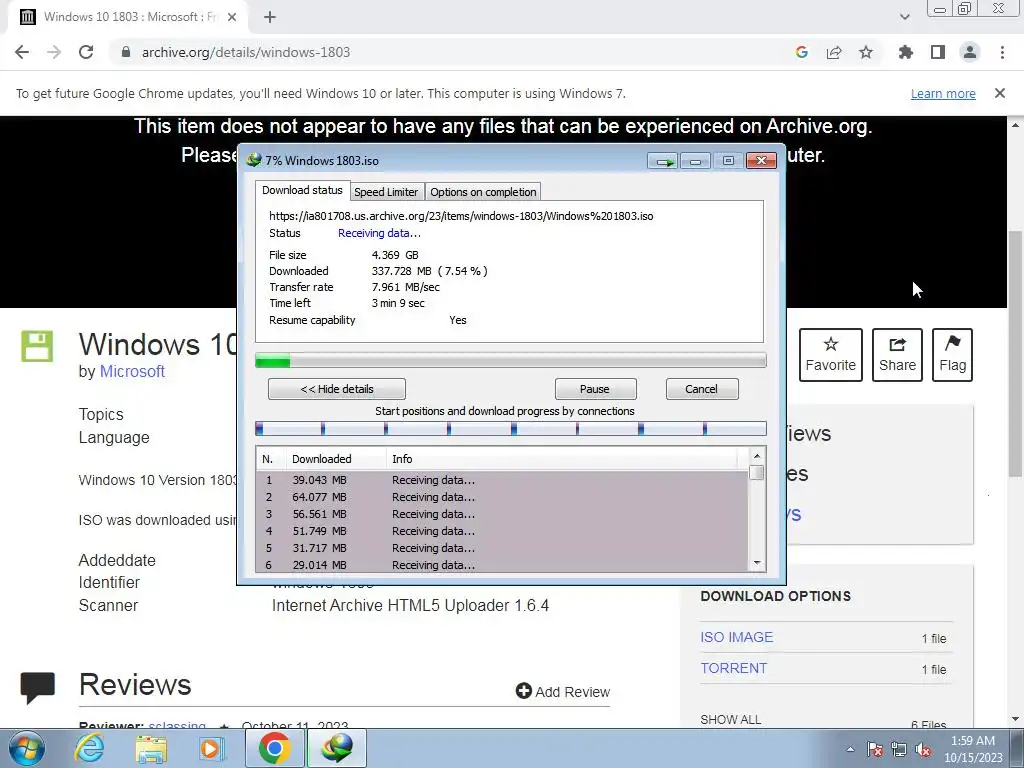Click the green floppy disk software icon
The width and height of the screenshot is (1024, 768).
pos(37,346)
